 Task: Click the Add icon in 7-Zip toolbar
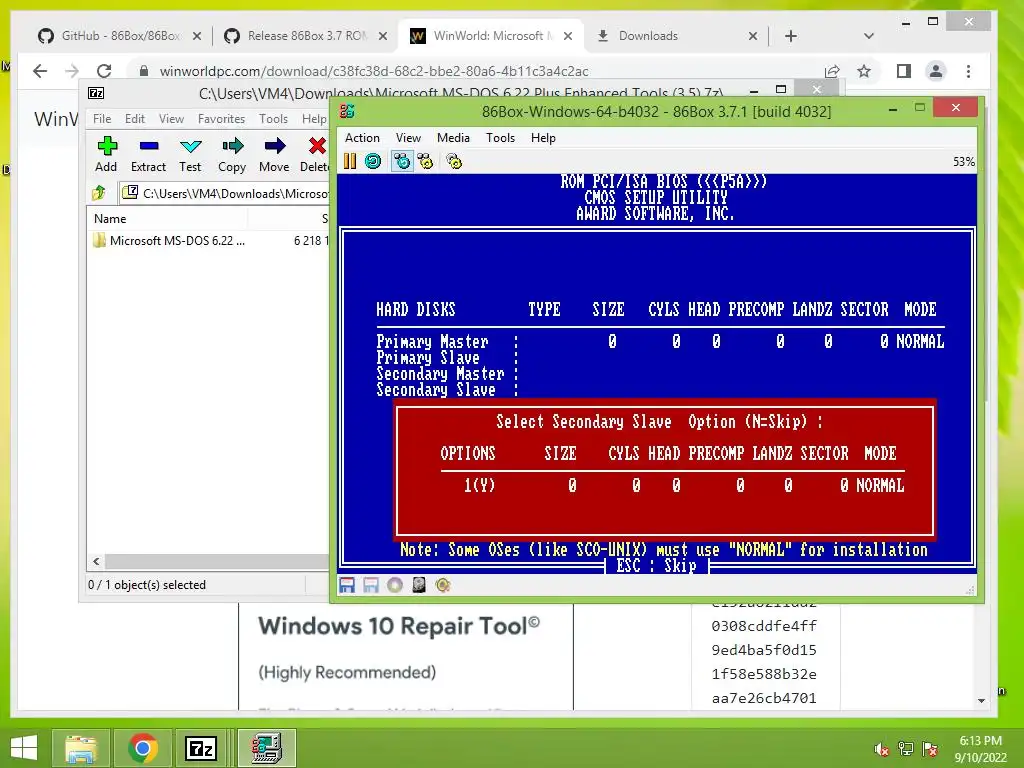click(106, 155)
